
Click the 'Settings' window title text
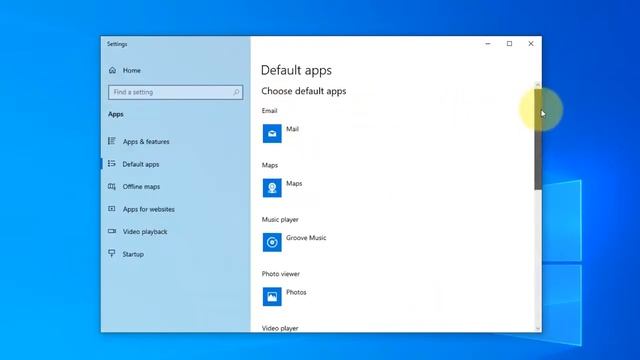click(117, 44)
